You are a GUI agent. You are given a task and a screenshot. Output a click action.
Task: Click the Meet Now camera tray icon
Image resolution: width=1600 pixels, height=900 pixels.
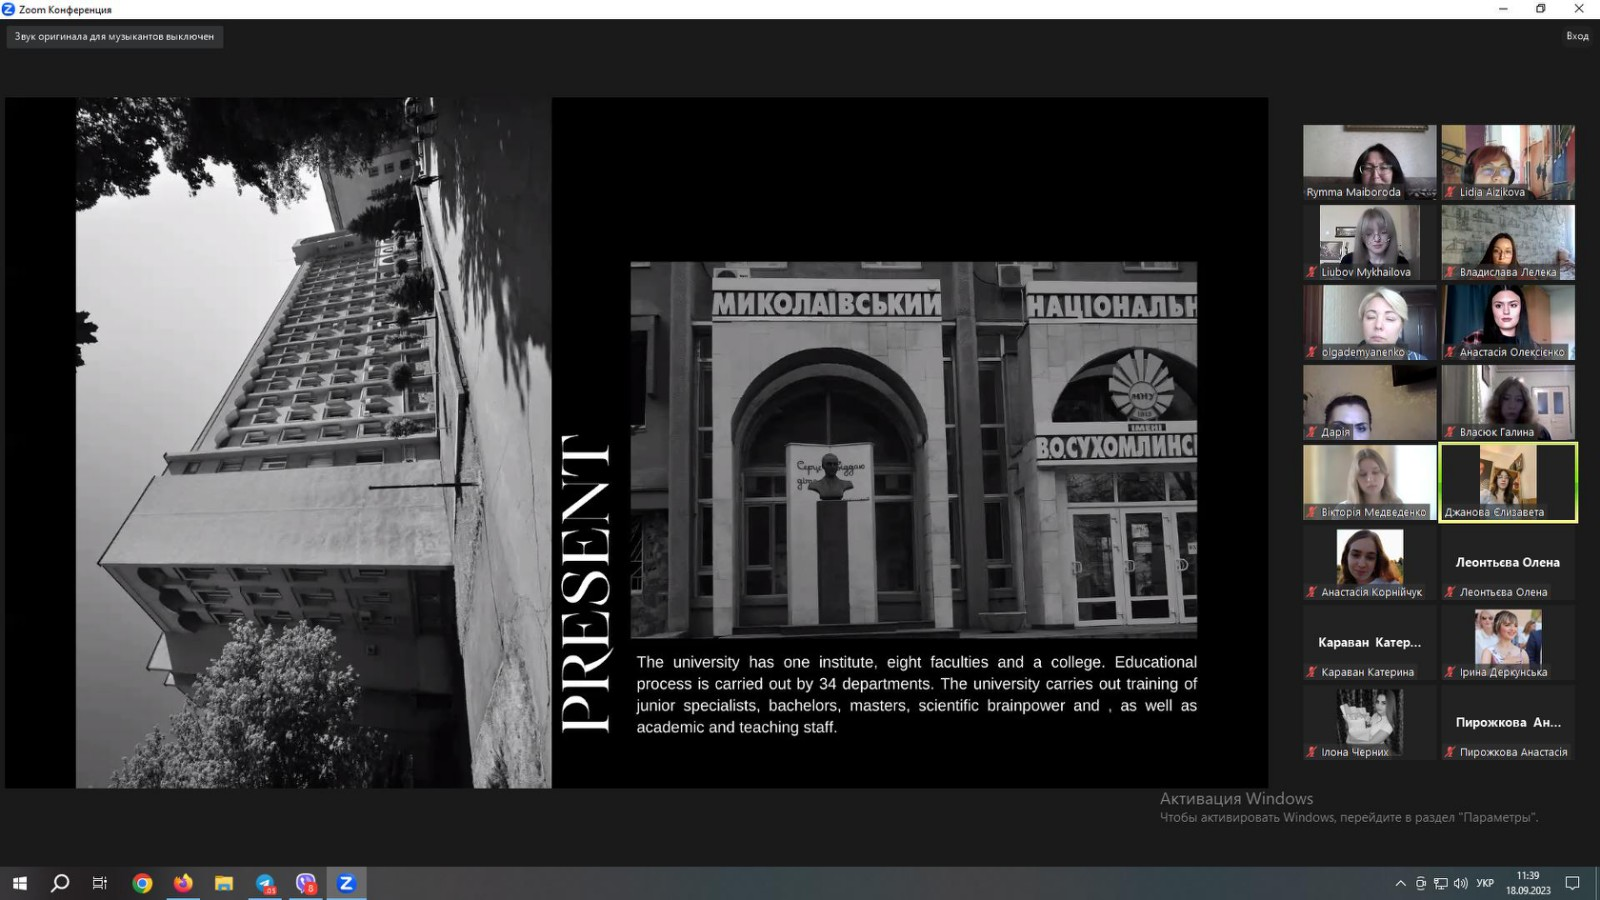click(x=1421, y=883)
